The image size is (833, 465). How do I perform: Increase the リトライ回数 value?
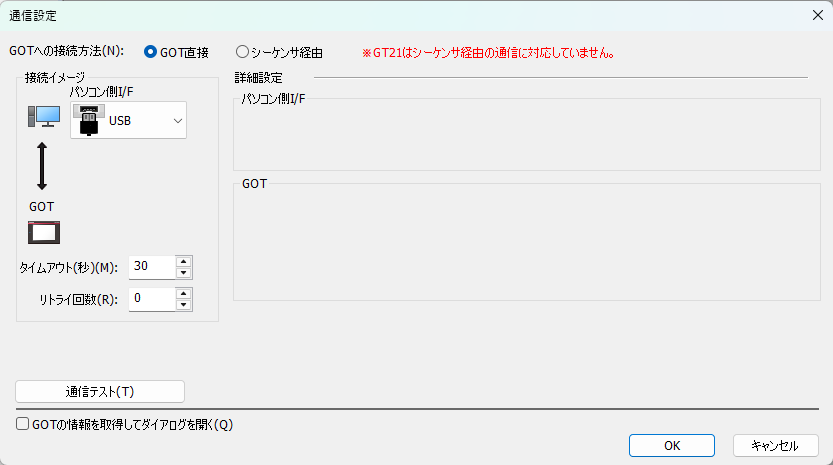click(183, 293)
